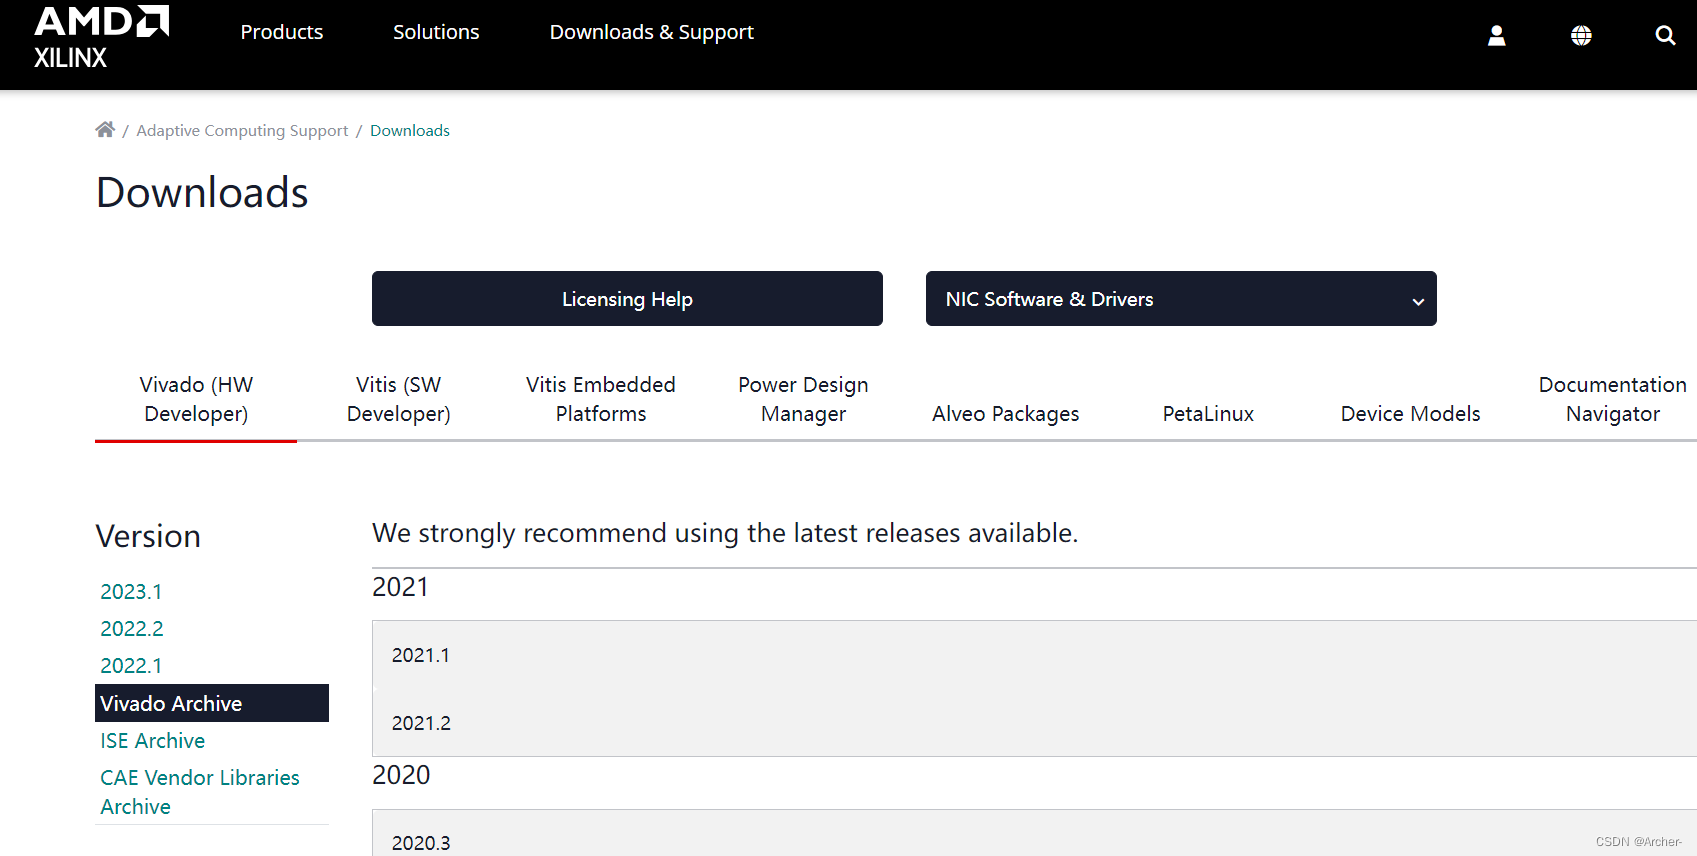Open CAE Vendor Libraries Archive link

tap(200, 792)
